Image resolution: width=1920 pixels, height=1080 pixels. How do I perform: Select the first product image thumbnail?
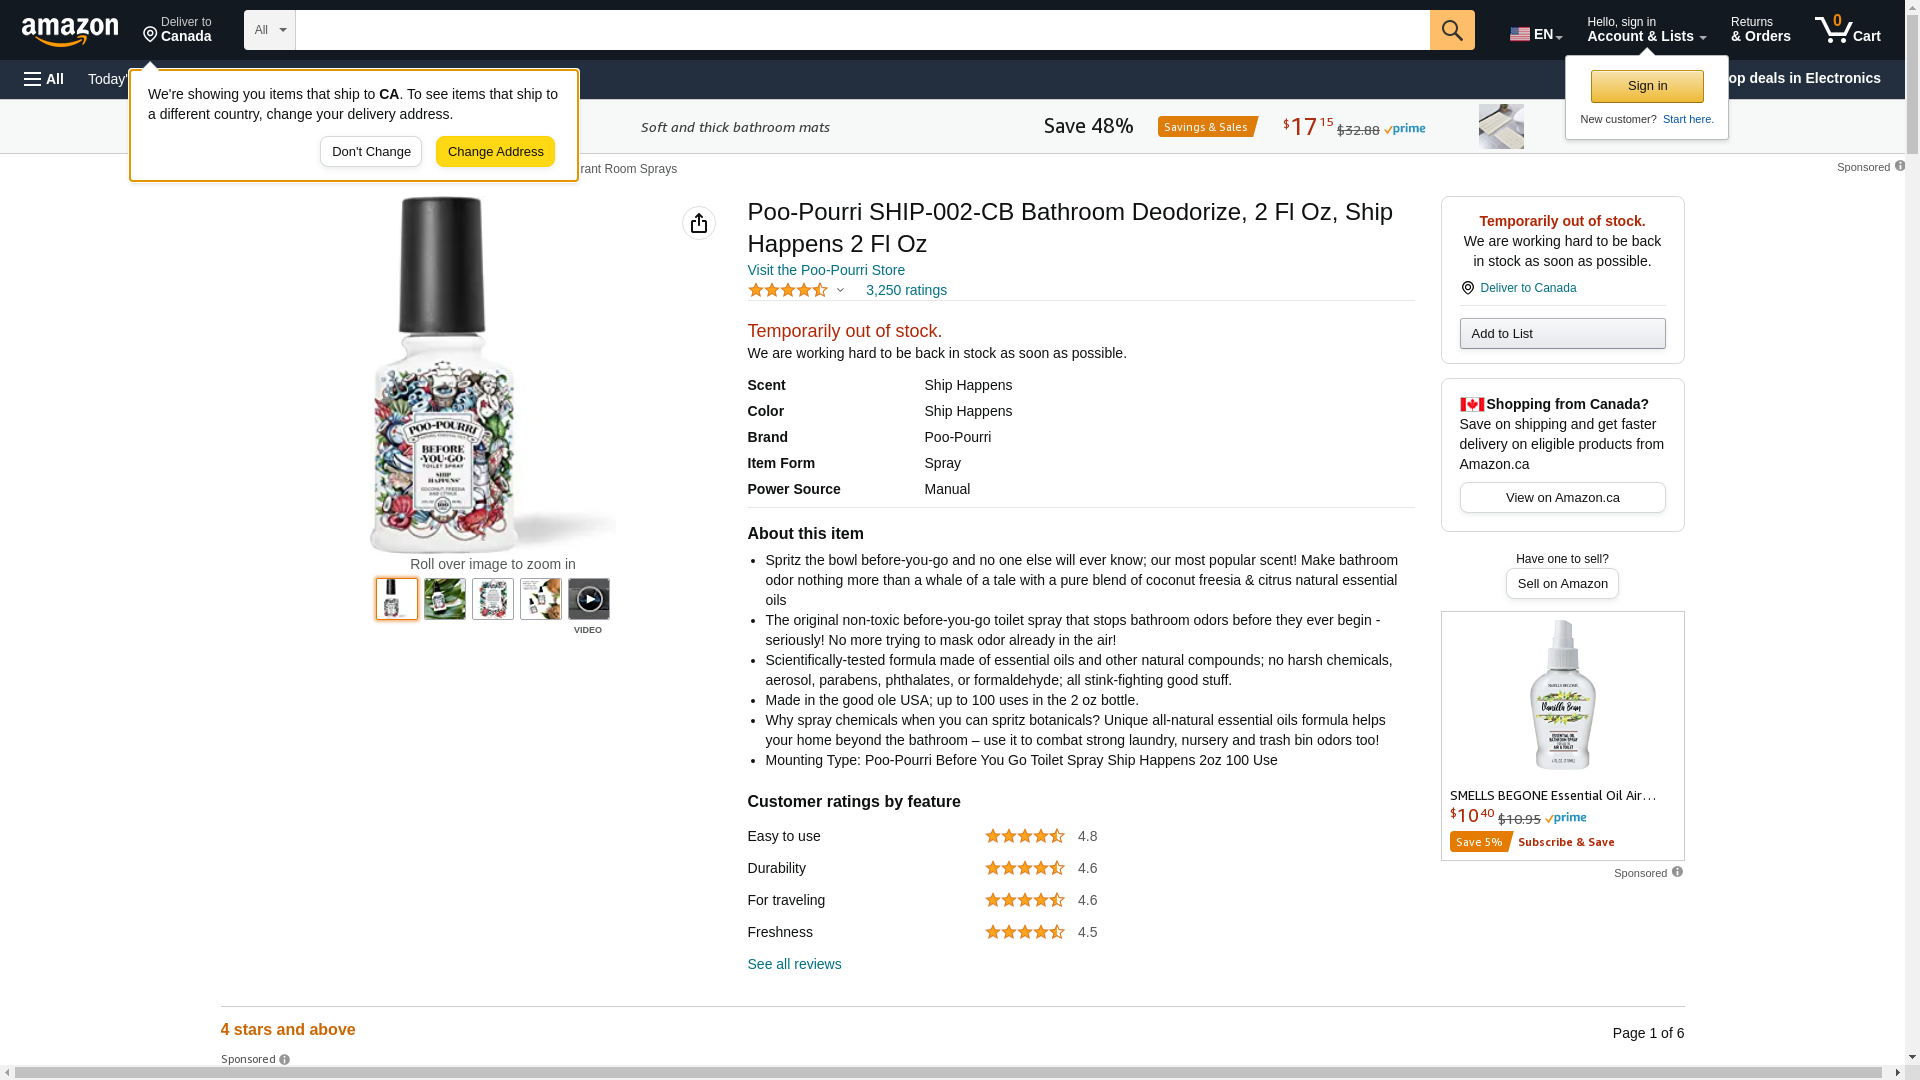click(397, 599)
